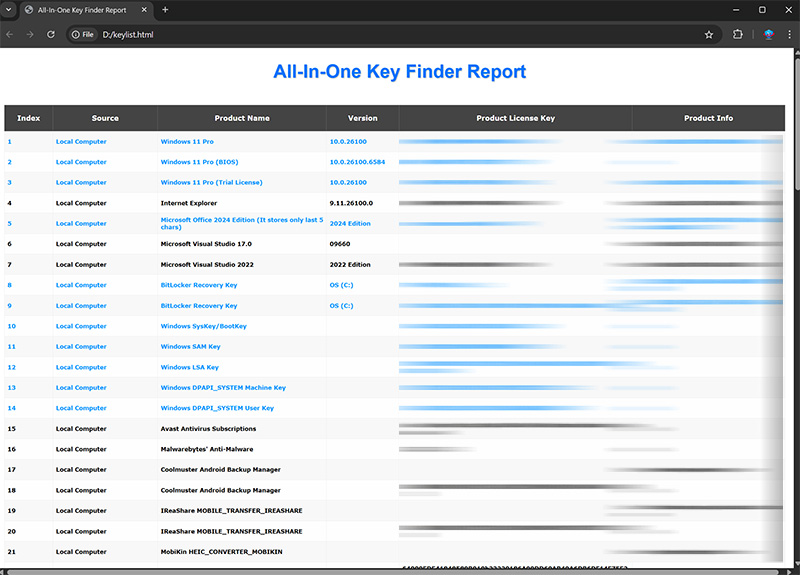Bookmark this page with the star icon
This screenshot has height=575, width=800.
click(709, 34)
